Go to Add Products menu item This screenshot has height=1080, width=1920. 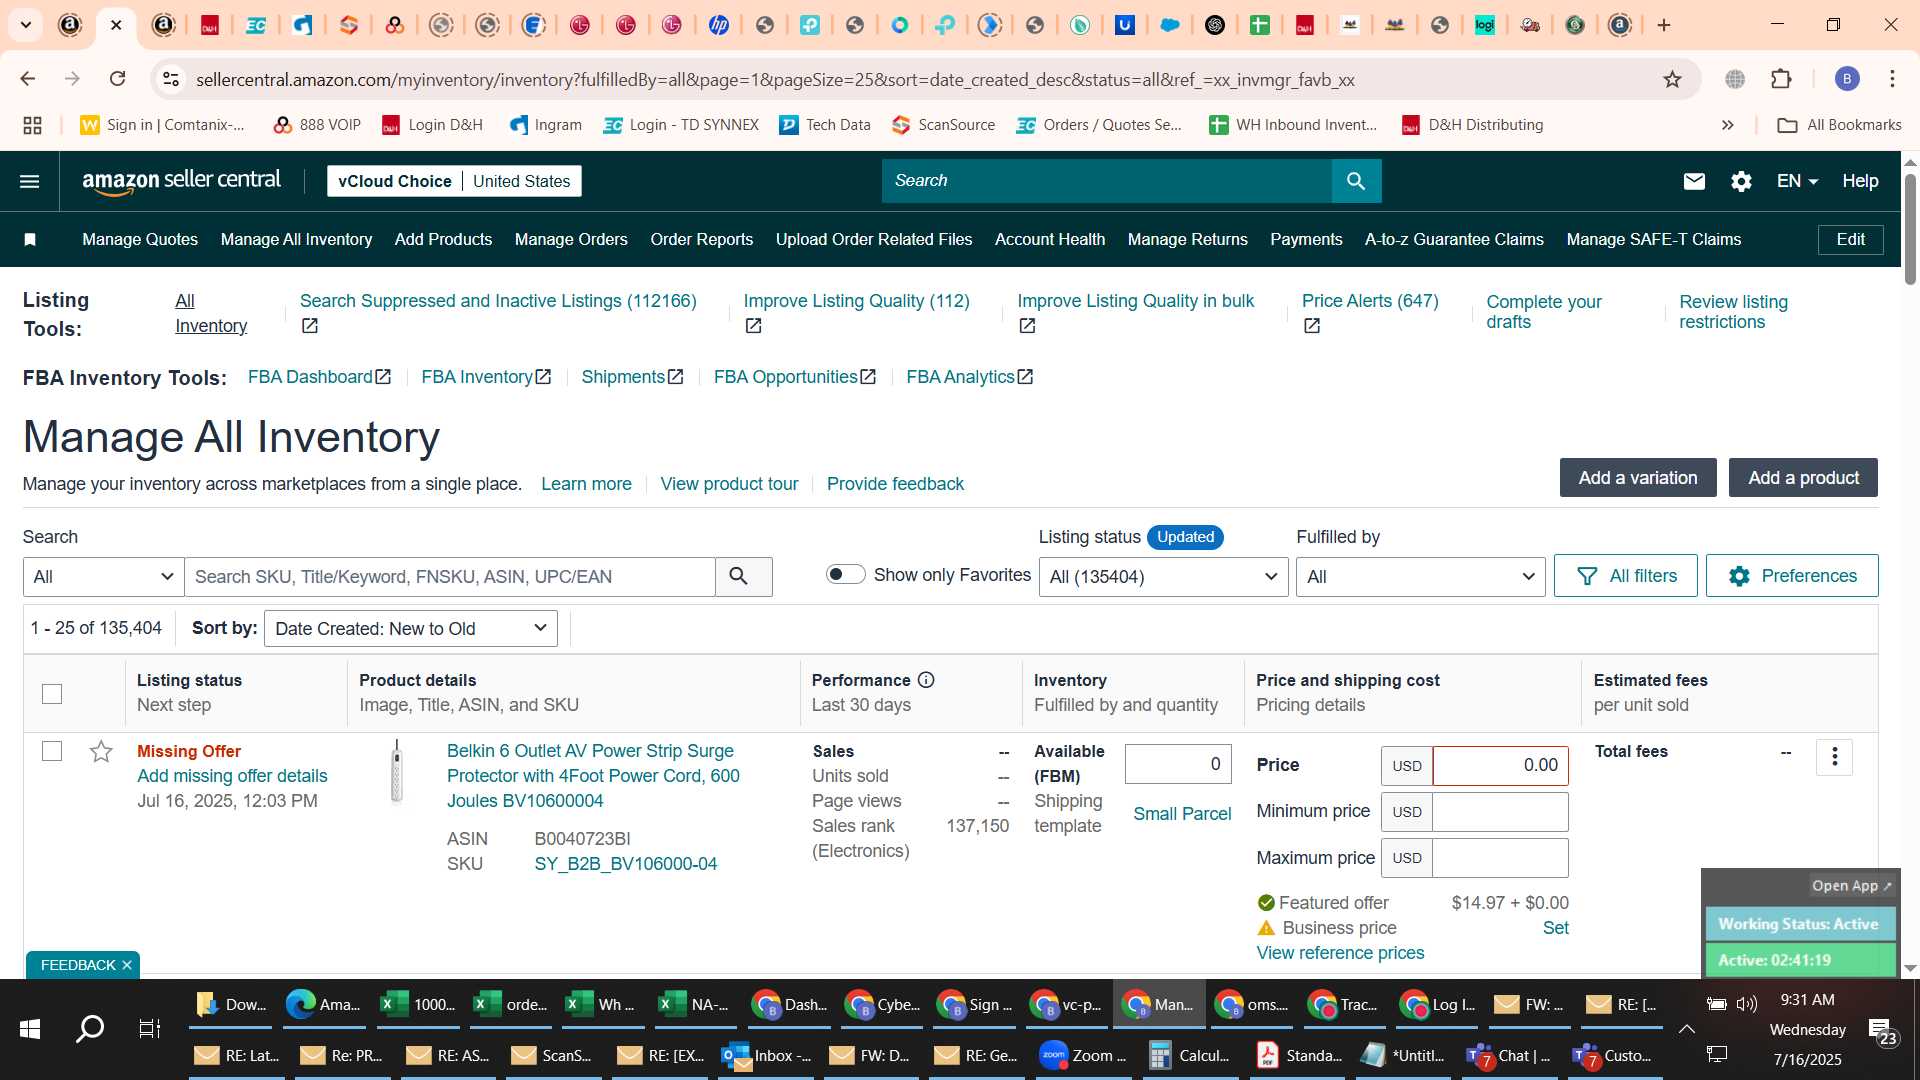443,240
